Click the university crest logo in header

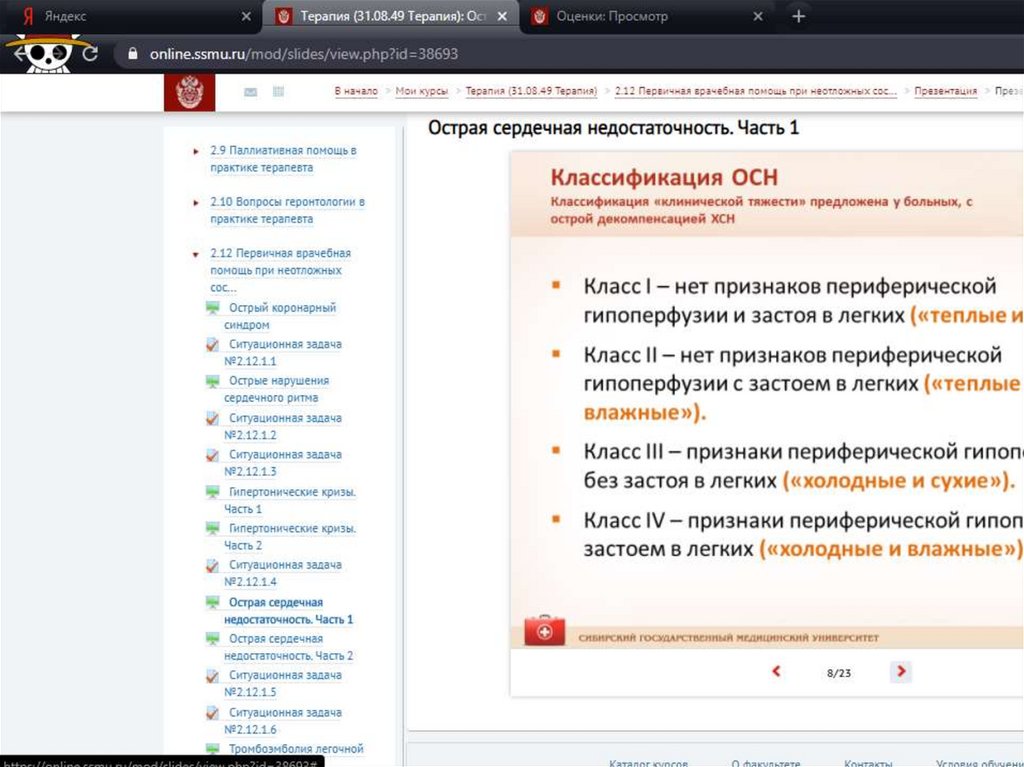pyautogui.click(x=189, y=92)
